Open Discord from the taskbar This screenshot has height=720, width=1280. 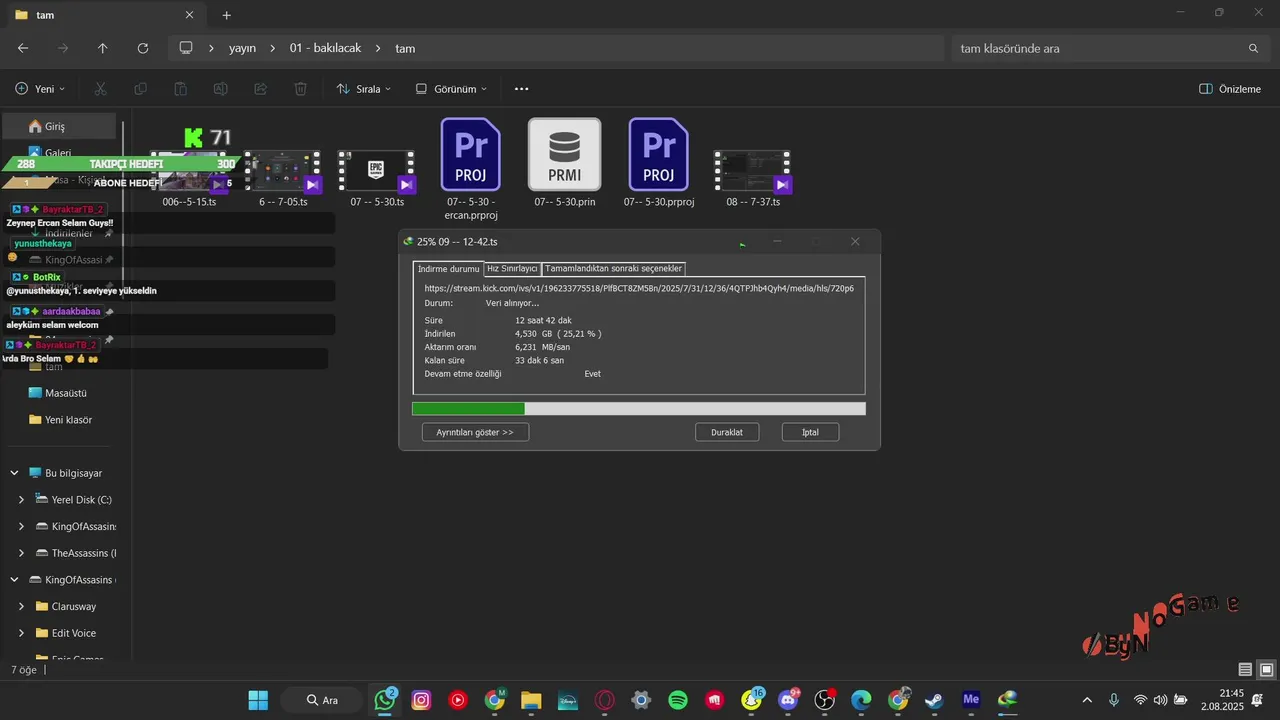click(x=788, y=700)
